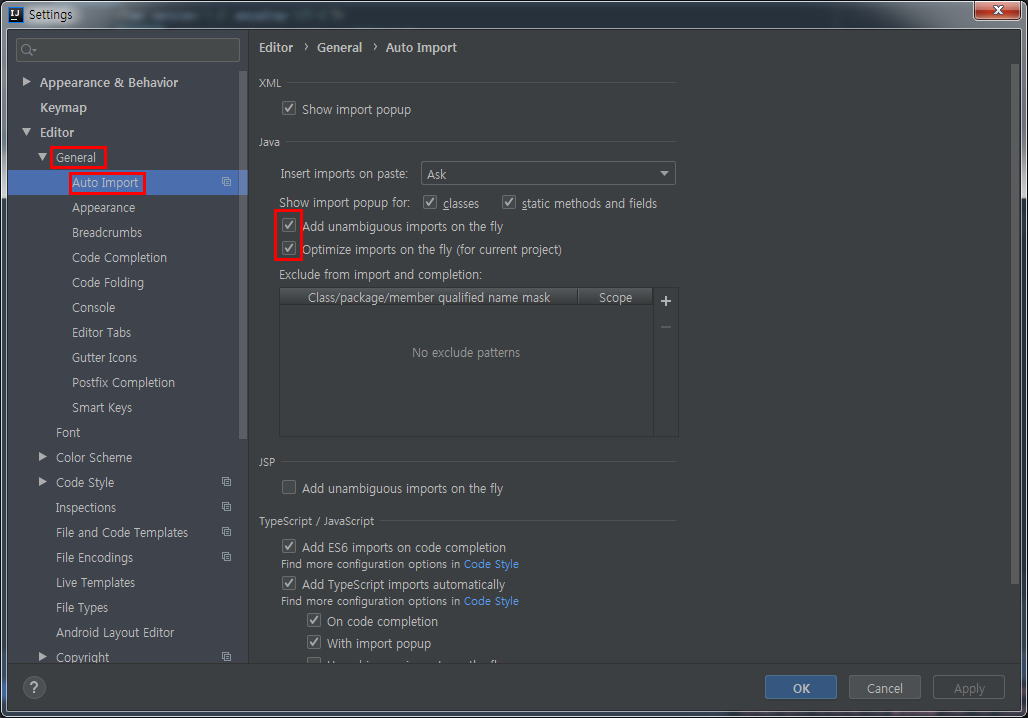Screen dimensions: 1028x718
Task: Collapse the Editor tree node arrow
Action: pyautogui.click(x=27, y=132)
